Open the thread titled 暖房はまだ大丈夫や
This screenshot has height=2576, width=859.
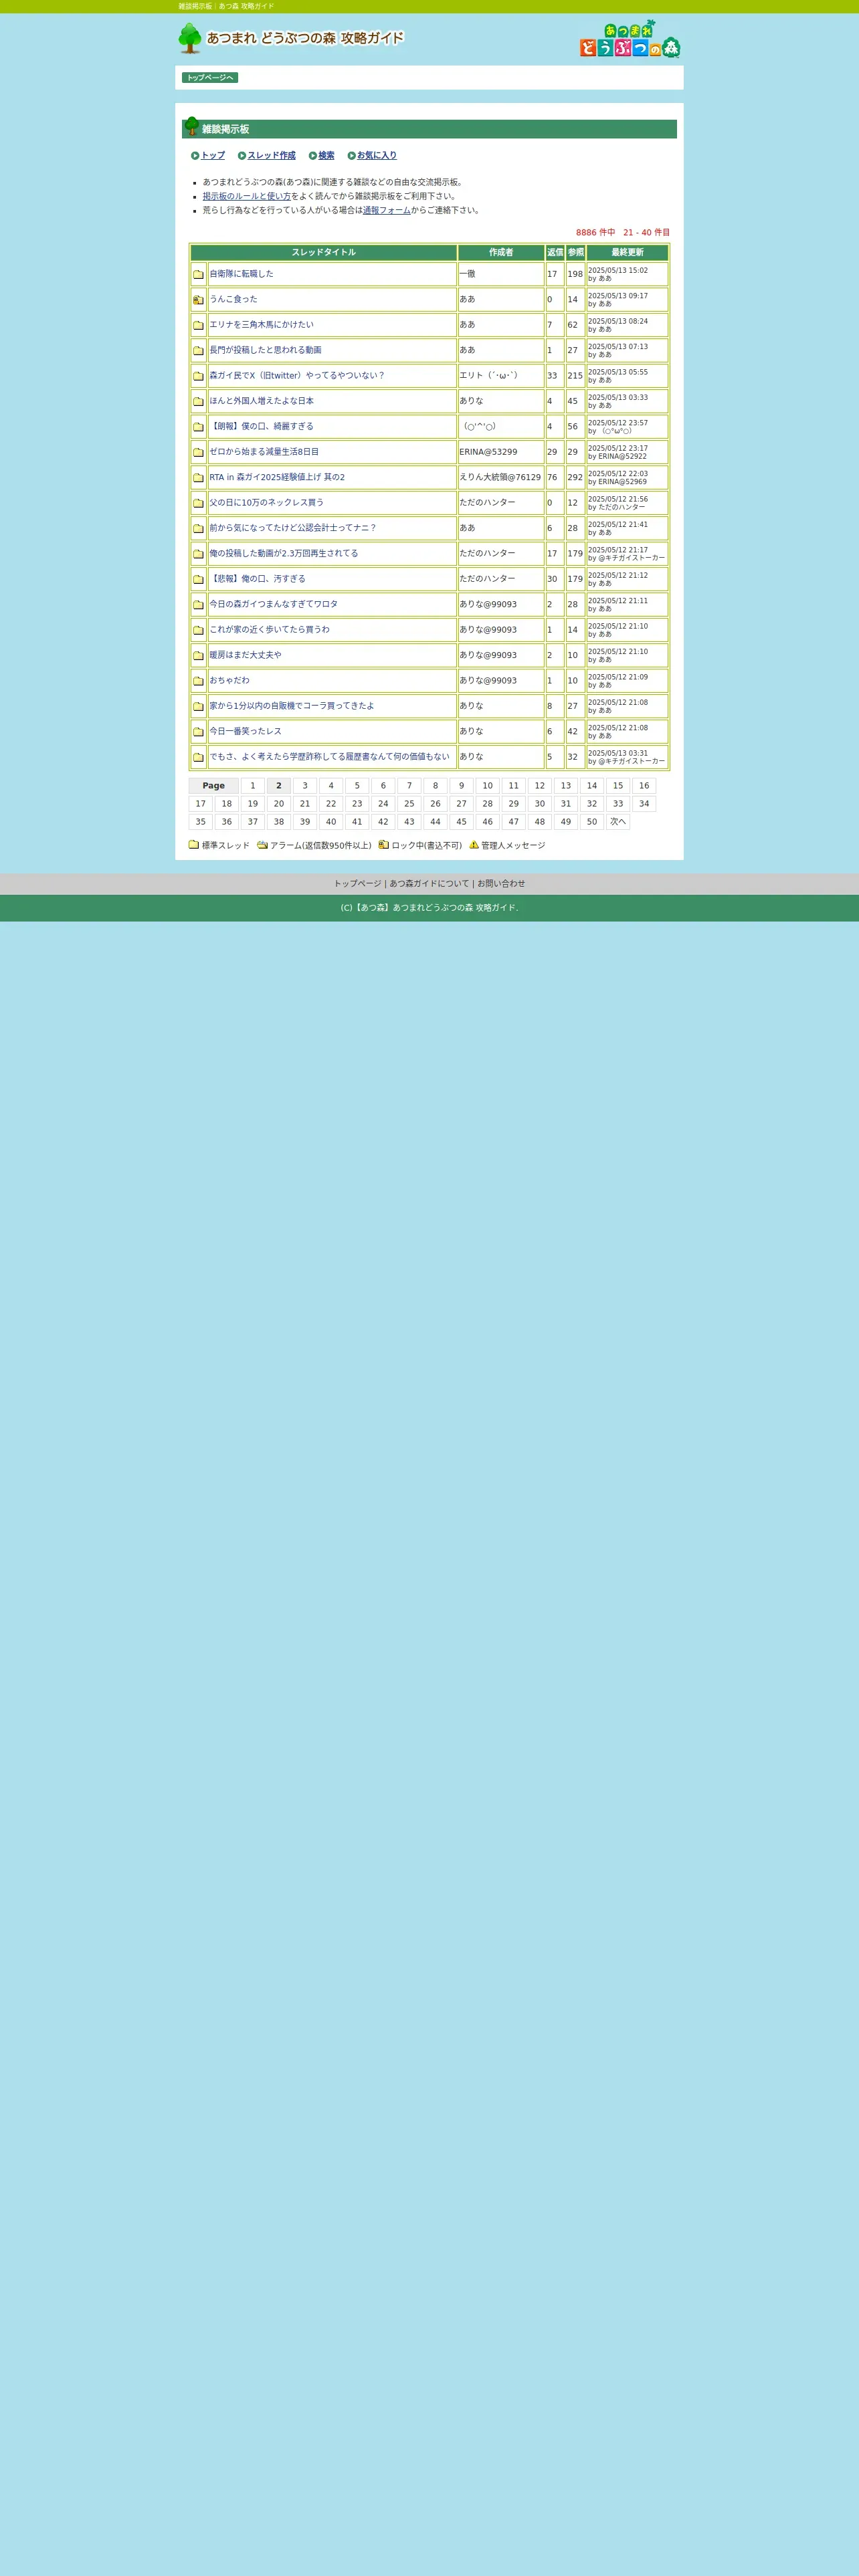(245, 655)
